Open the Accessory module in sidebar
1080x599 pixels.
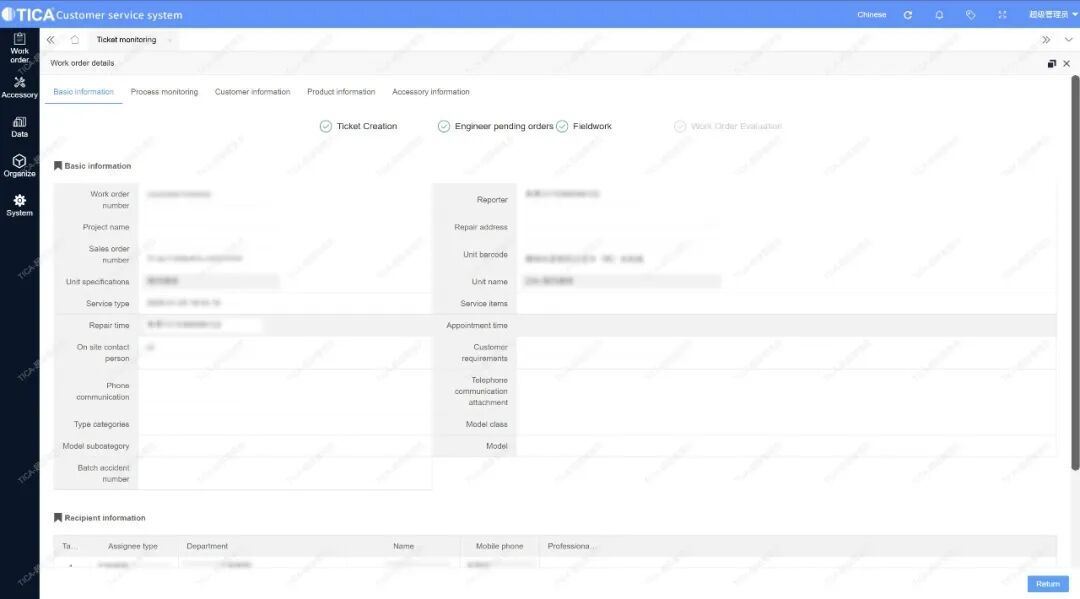click(x=19, y=87)
